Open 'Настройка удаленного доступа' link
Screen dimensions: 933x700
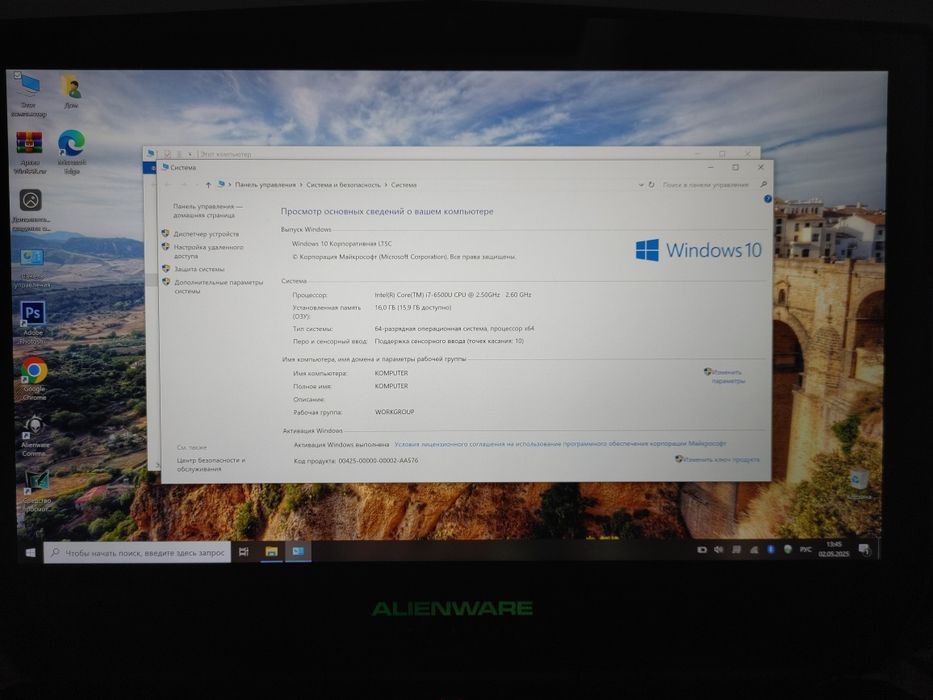208,251
